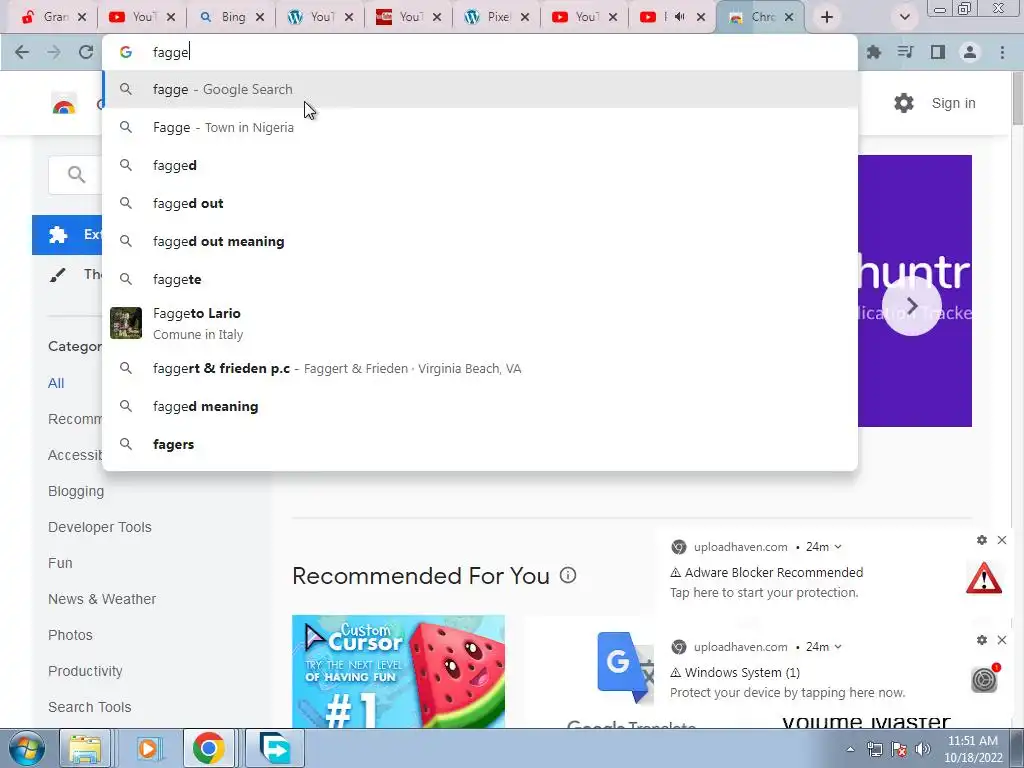Click the web store search box
Screen dimensions: 1024x768
point(75,174)
